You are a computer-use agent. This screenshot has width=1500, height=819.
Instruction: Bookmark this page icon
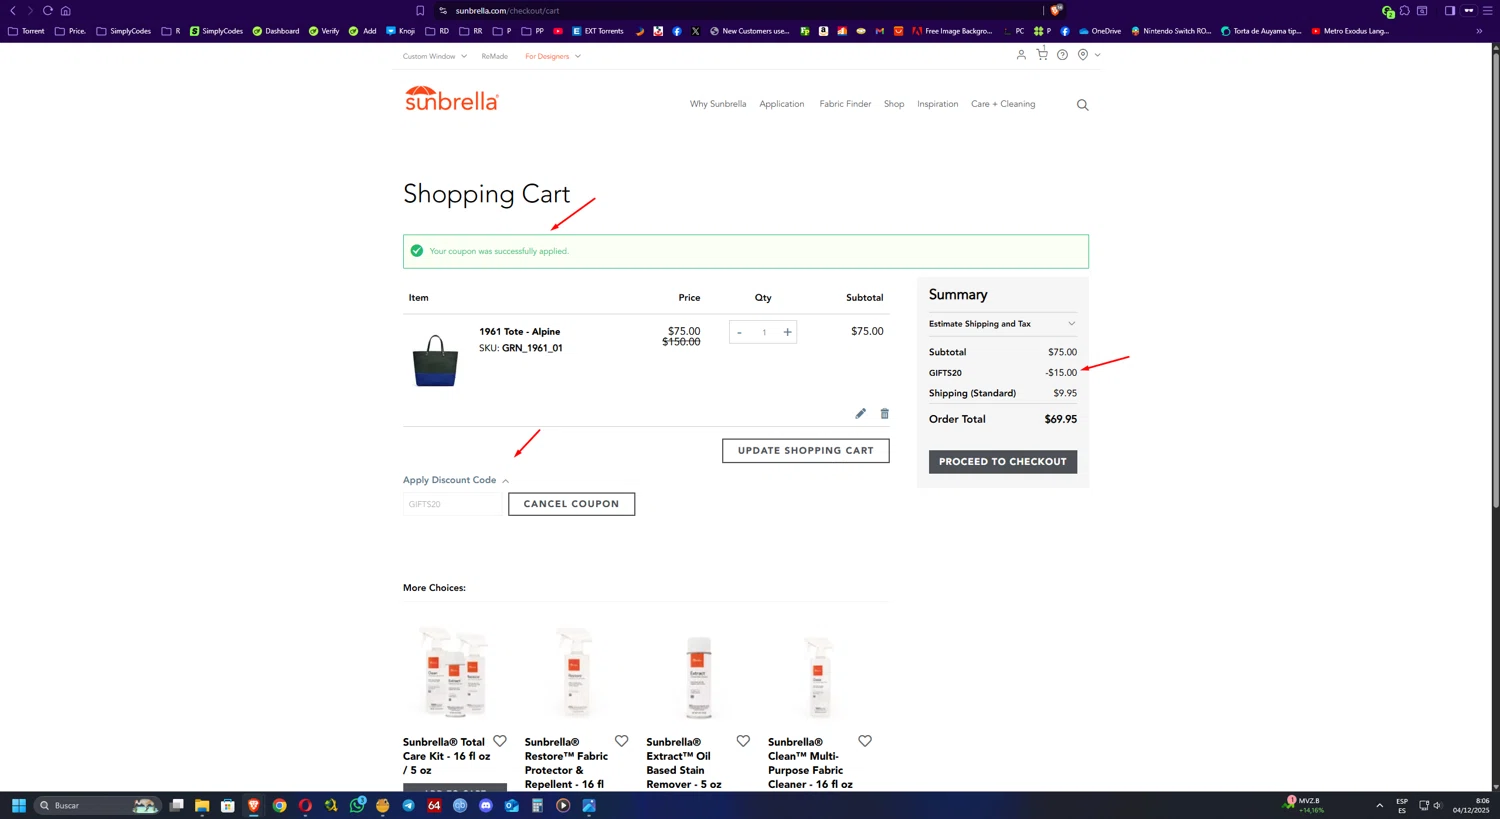(420, 10)
